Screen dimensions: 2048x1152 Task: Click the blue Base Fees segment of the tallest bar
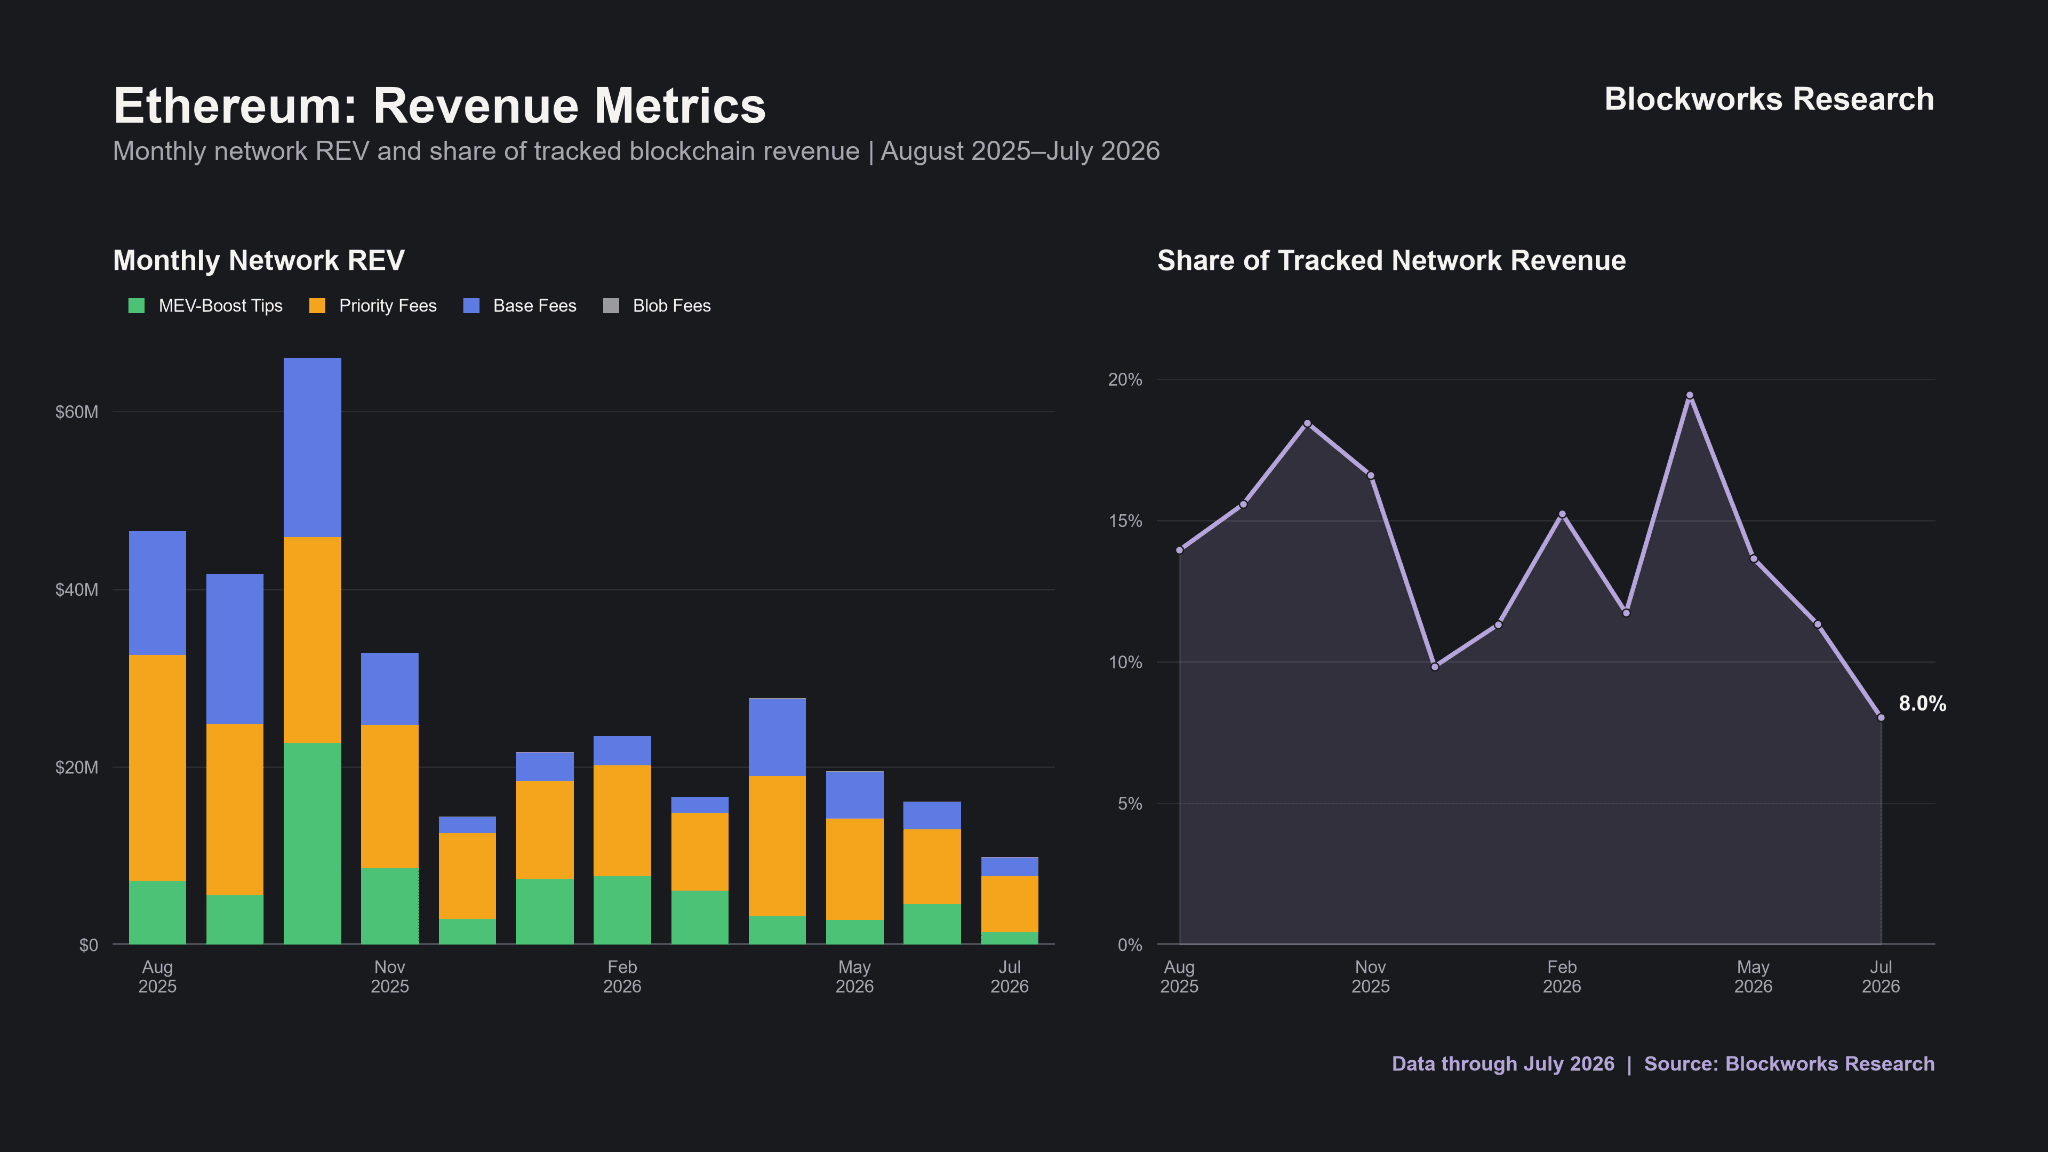click(x=312, y=448)
